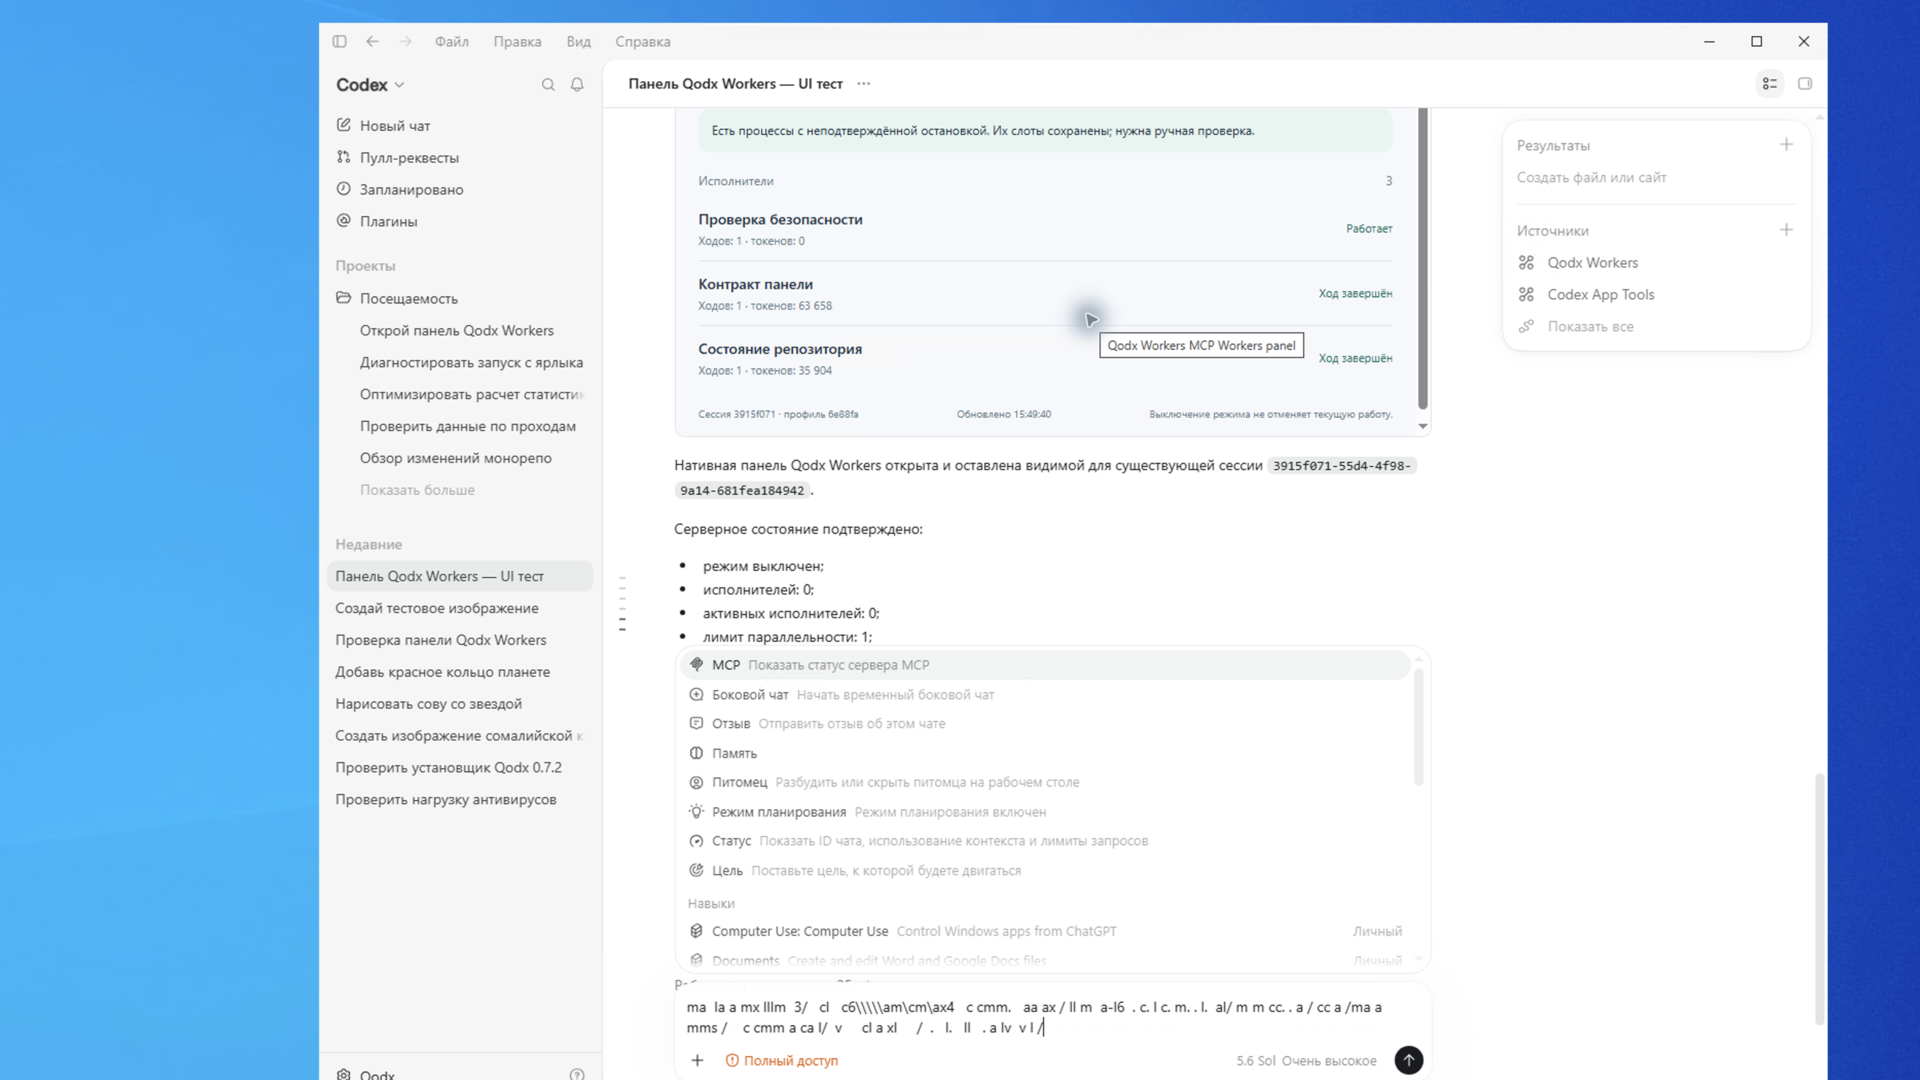Add a result with Результаты plus
This screenshot has width=1920, height=1080.
pos(1786,145)
